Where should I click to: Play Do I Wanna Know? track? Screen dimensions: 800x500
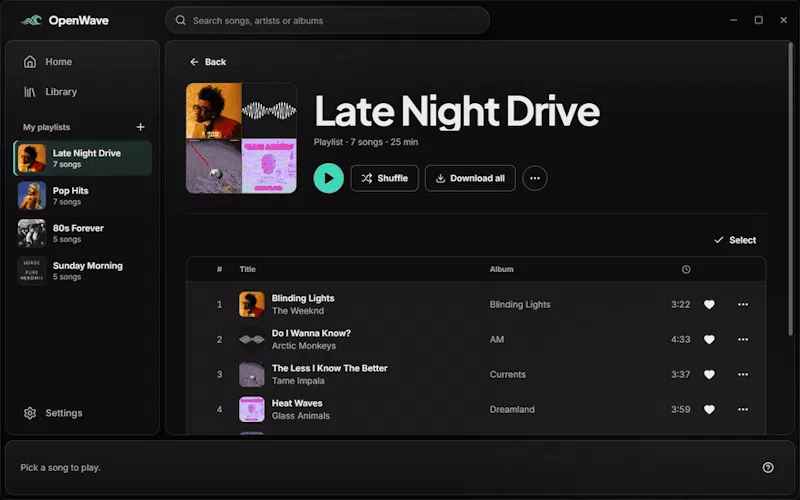(476, 339)
